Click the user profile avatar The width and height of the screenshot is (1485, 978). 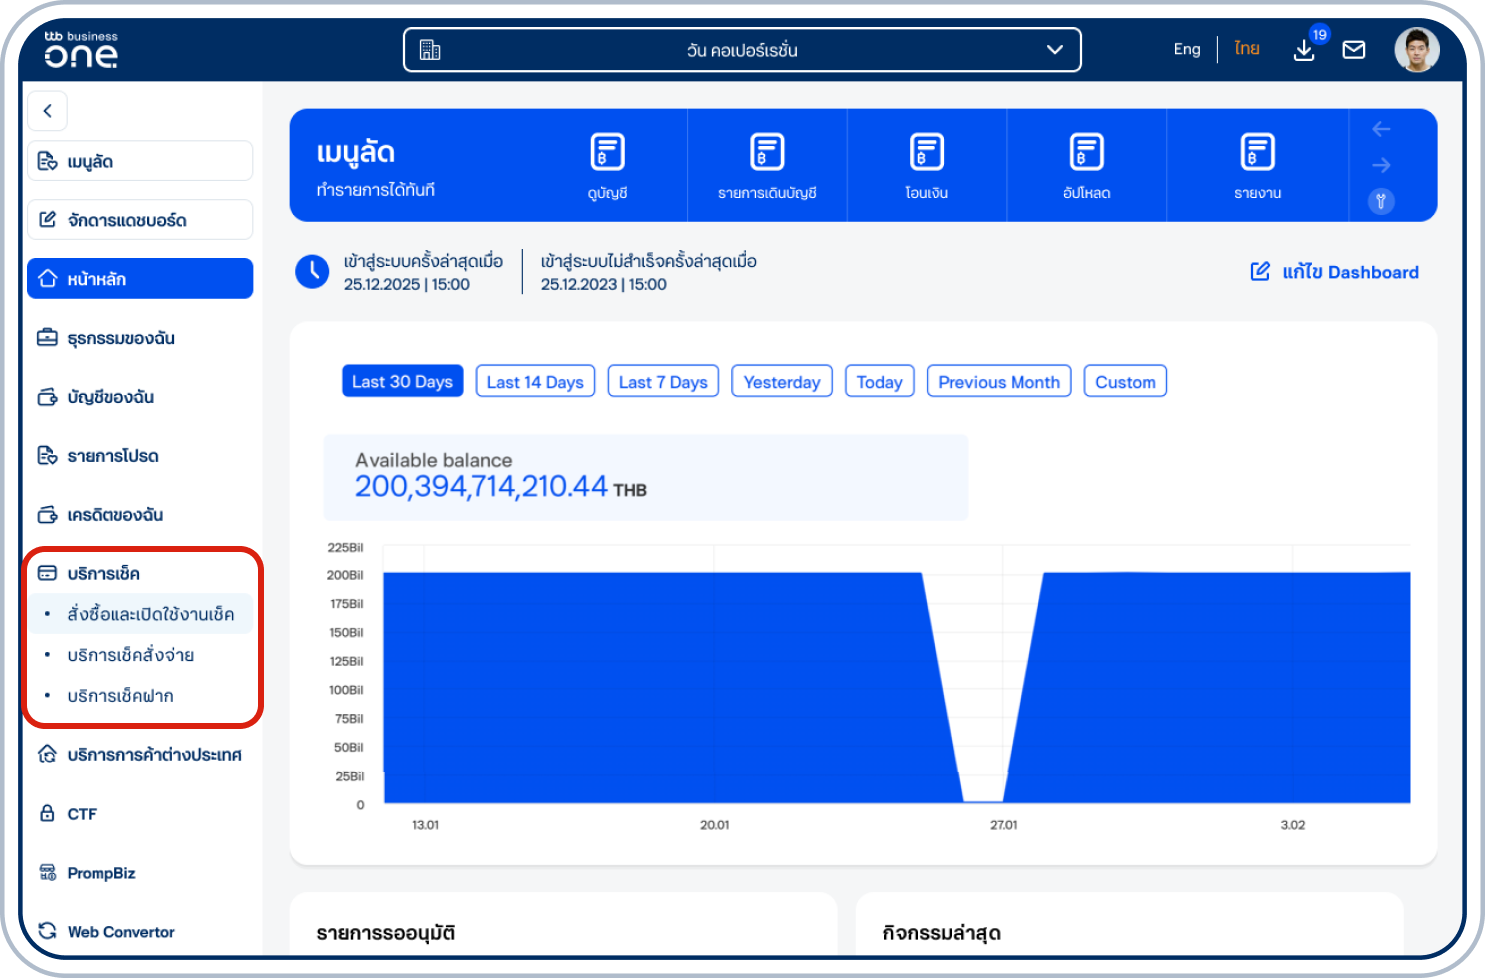click(x=1416, y=50)
